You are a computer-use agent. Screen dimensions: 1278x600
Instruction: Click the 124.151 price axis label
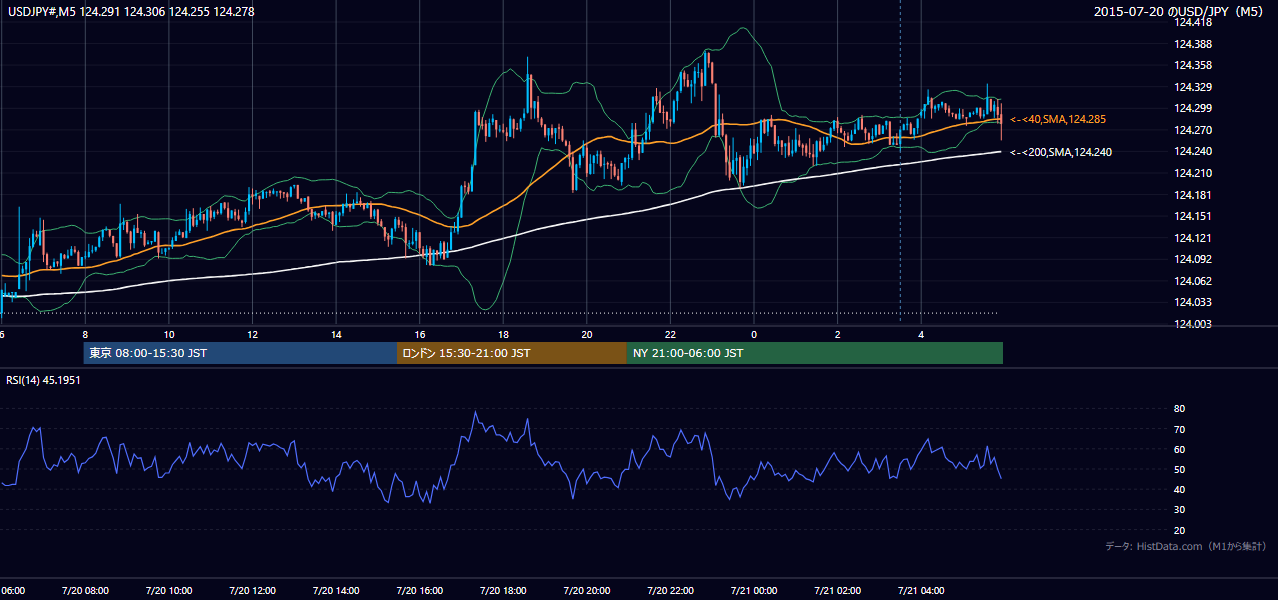1193,216
